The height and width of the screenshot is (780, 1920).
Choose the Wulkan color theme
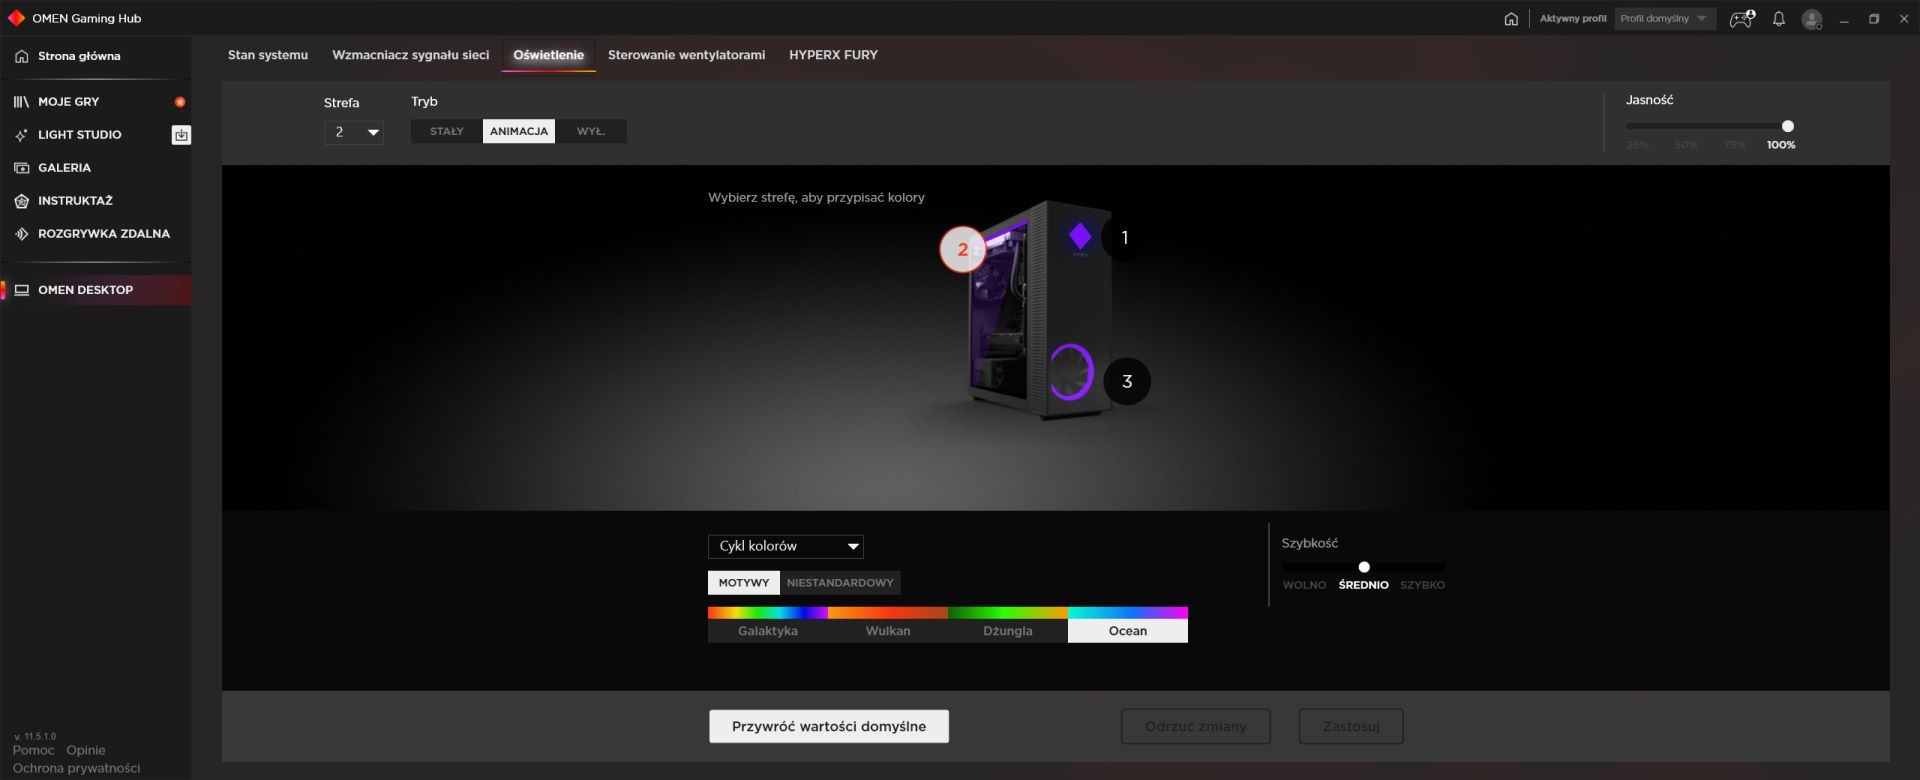tap(887, 625)
